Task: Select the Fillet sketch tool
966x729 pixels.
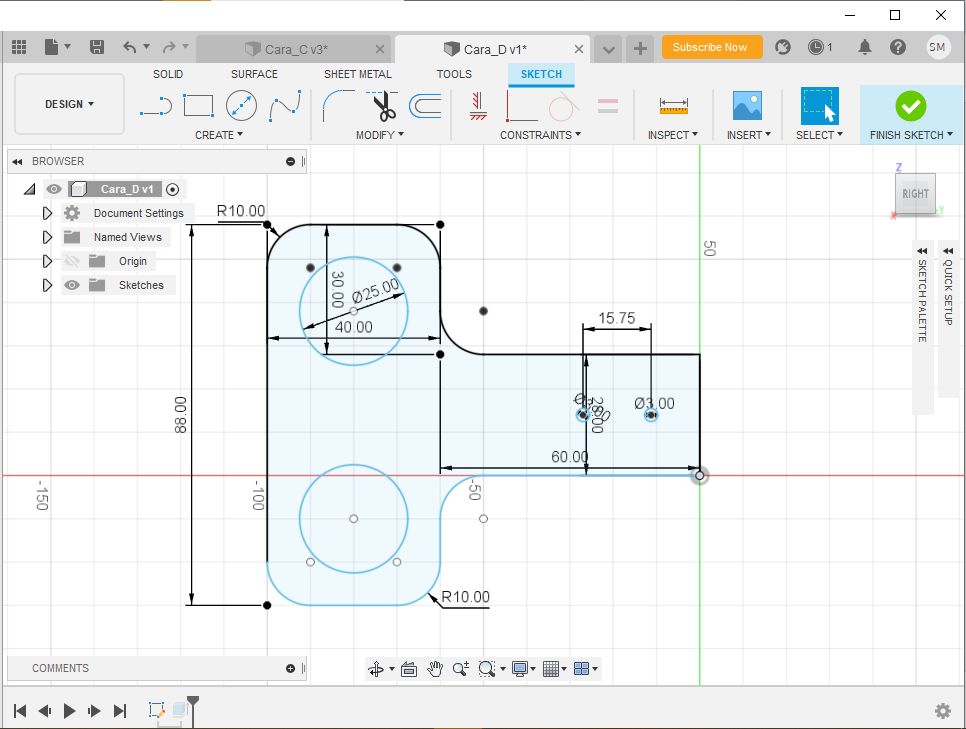Action: [338, 106]
